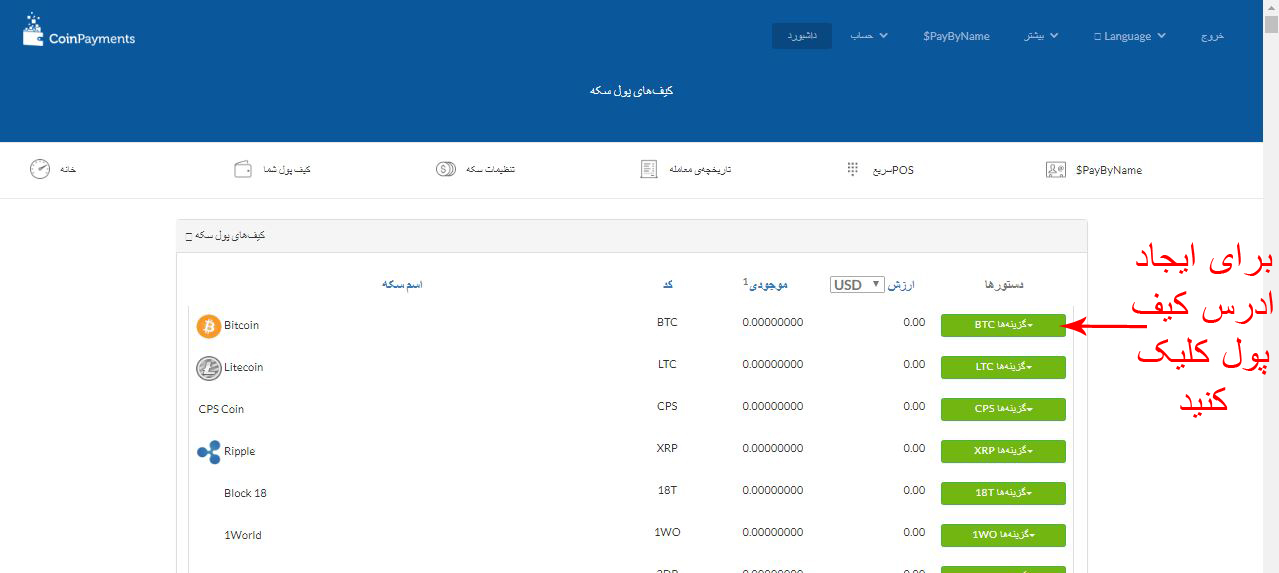Click the Ripple coin icon
This screenshot has width=1279, height=573.
209,452
